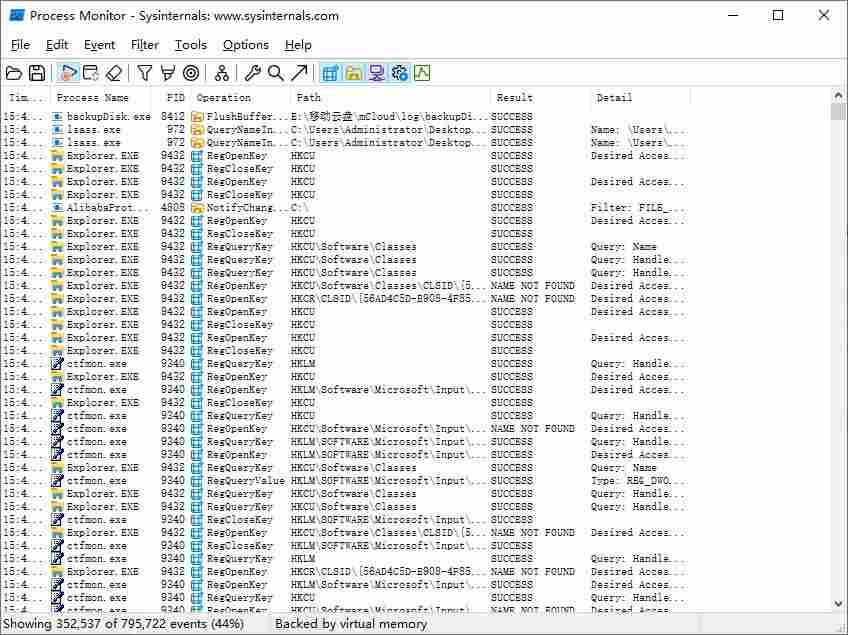This screenshot has width=848, height=635.
Task: Select the target crosshair icon to include a process
Action: 191,73
